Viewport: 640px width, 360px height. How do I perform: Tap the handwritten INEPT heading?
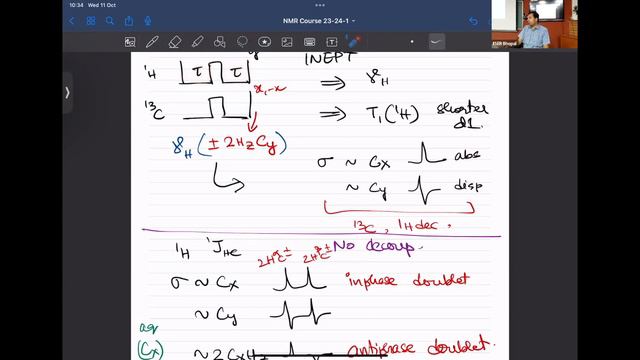(x=330, y=58)
